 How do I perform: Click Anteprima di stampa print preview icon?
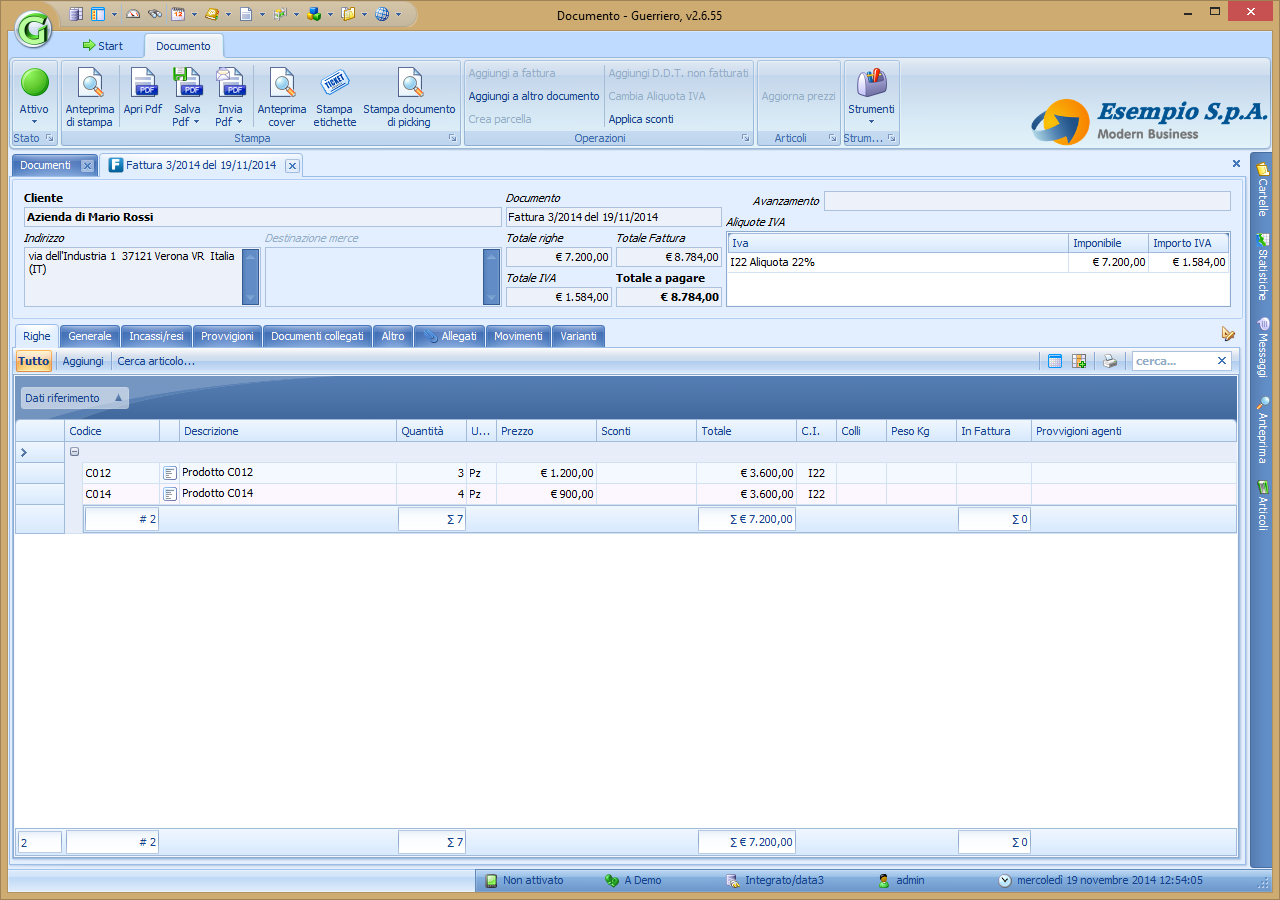90,82
